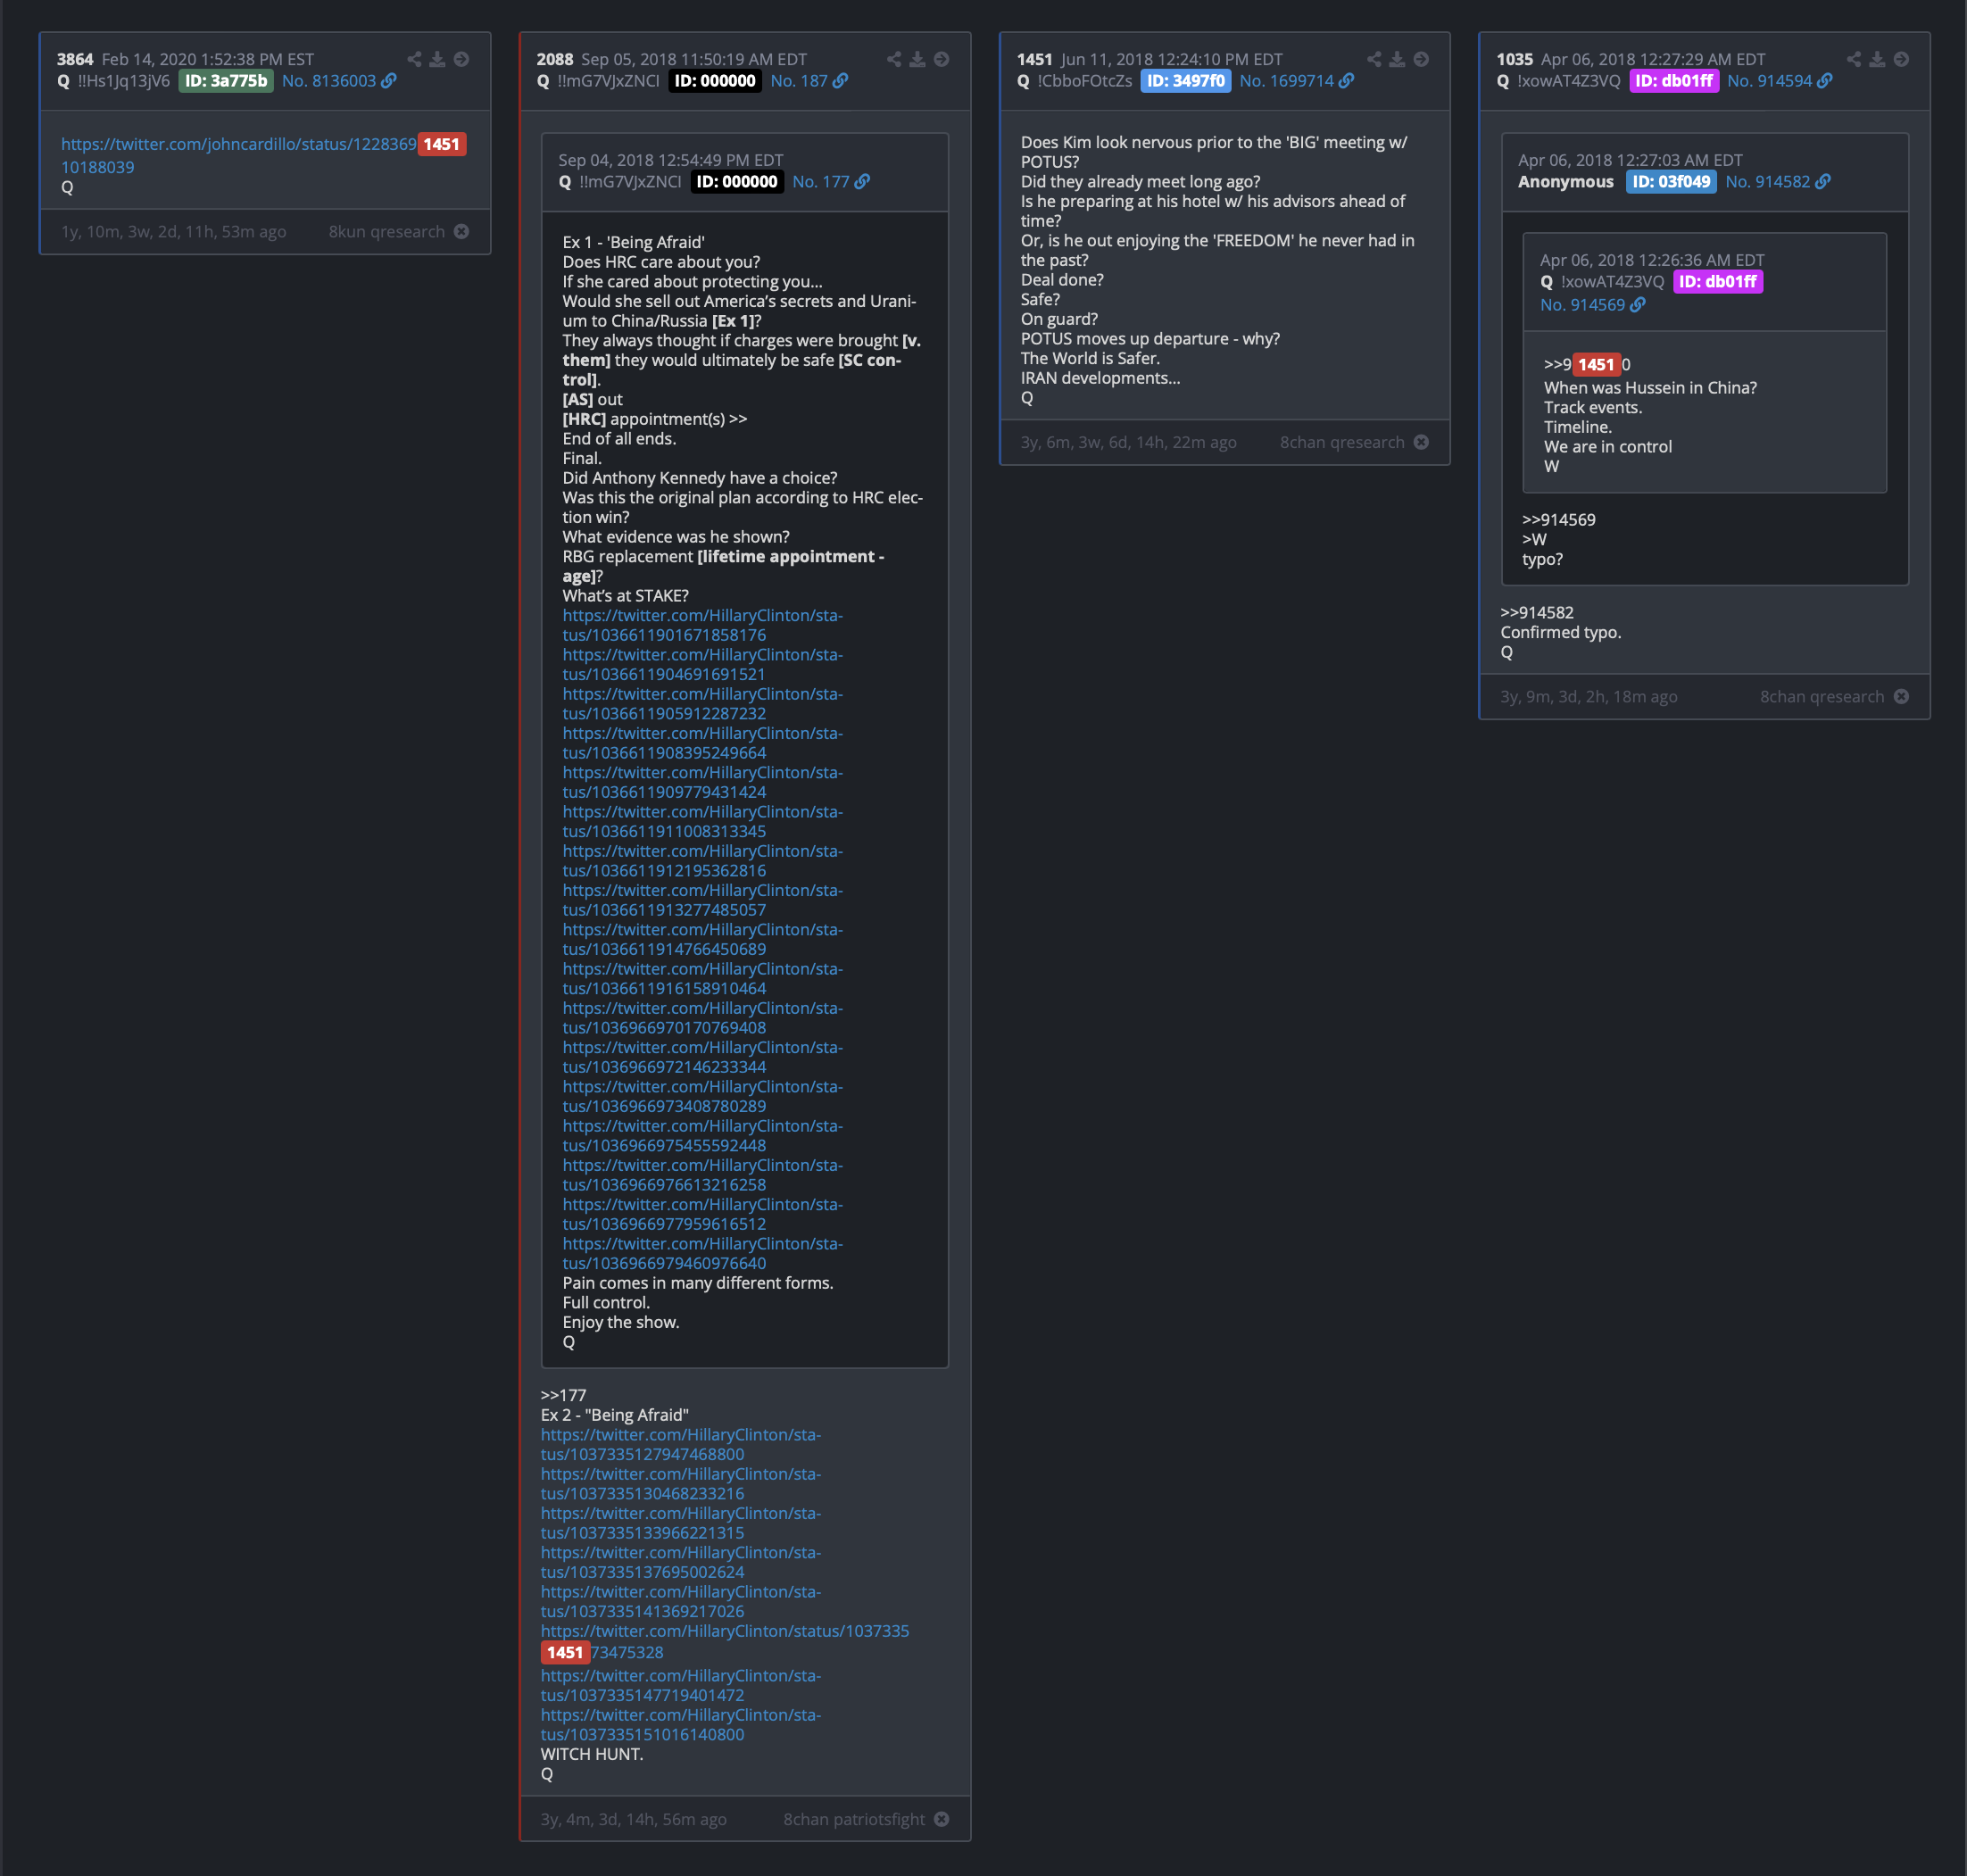Click the chain link icon beside No. 914582

click(x=1823, y=181)
